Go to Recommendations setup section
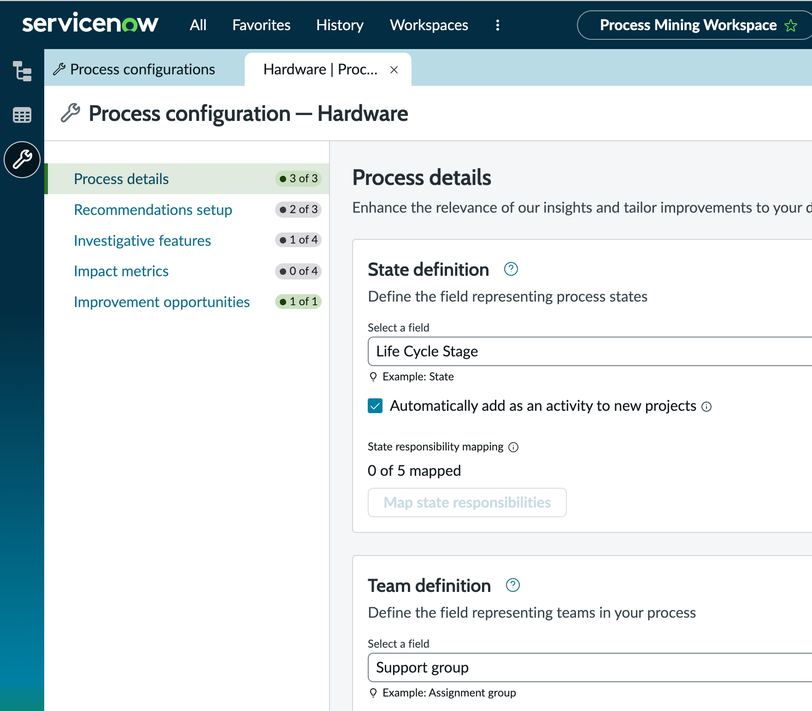Screen dimensions: 812x711 point(153,210)
